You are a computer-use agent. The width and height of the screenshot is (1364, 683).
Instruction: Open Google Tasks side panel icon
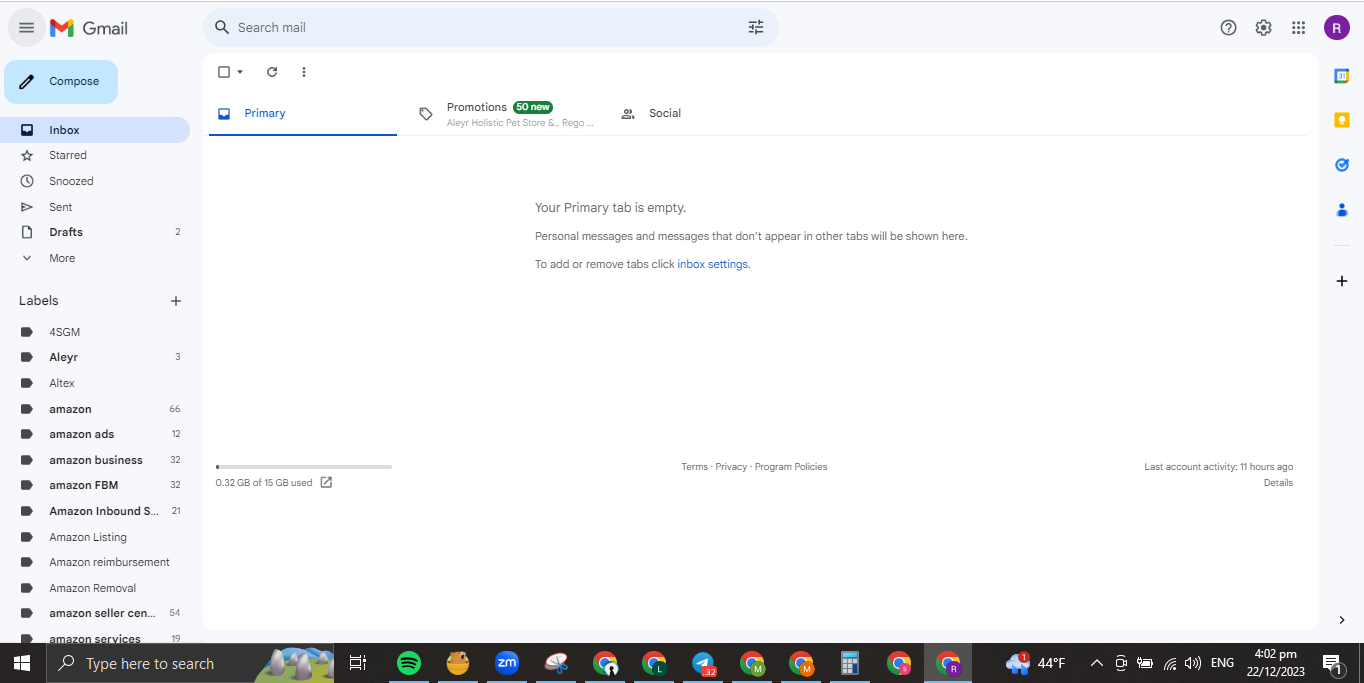(1342, 165)
